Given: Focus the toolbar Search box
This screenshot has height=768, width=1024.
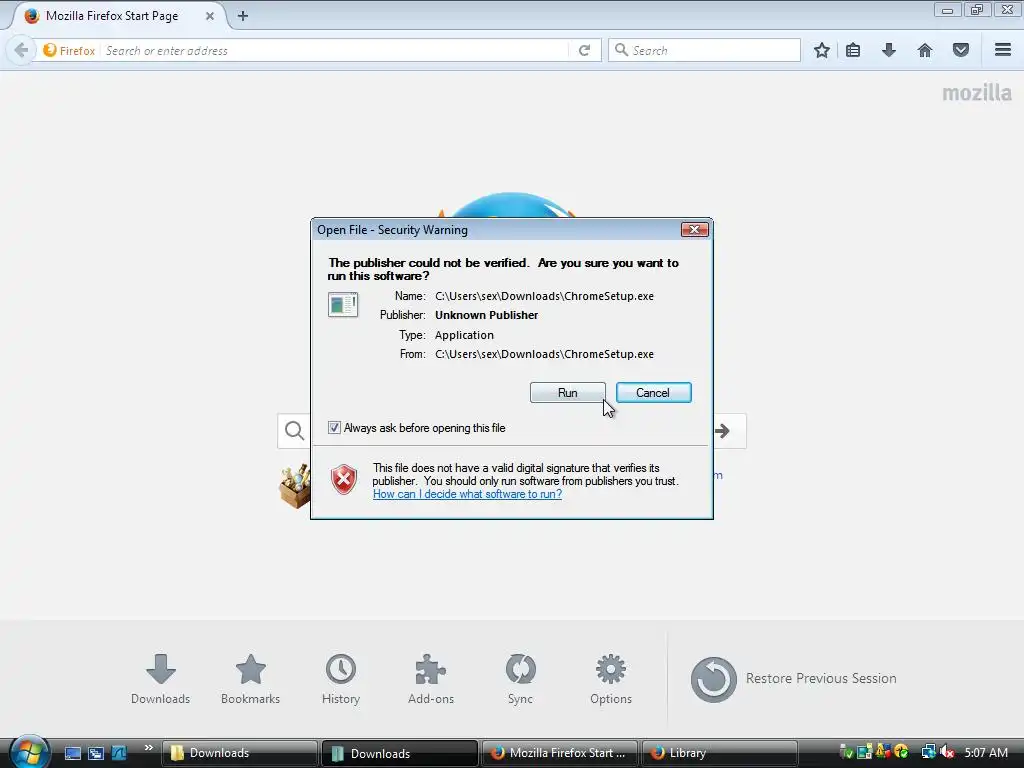Looking at the screenshot, I should (705, 50).
